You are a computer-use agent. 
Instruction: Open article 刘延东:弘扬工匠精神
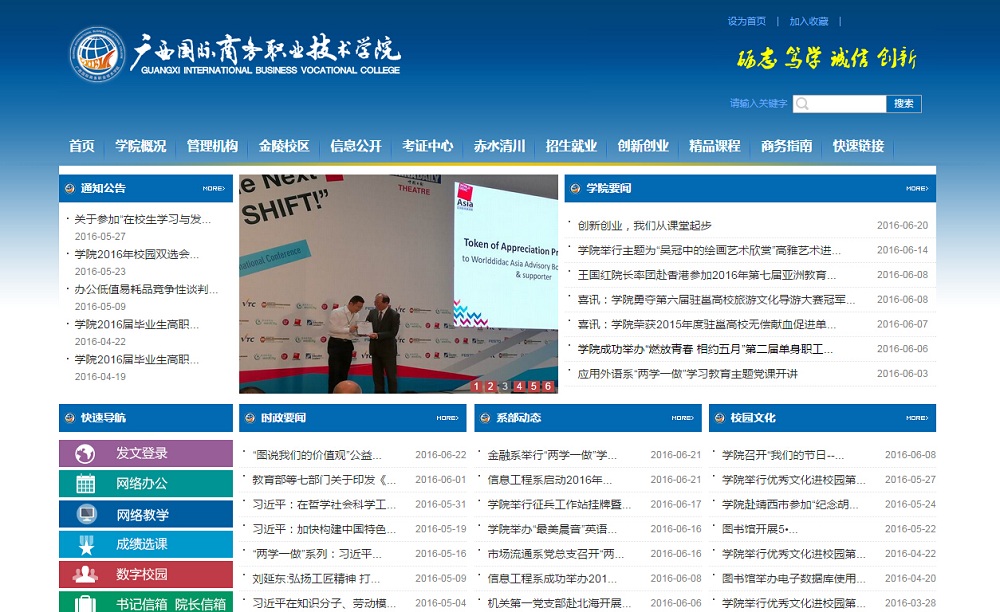[316, 579]
